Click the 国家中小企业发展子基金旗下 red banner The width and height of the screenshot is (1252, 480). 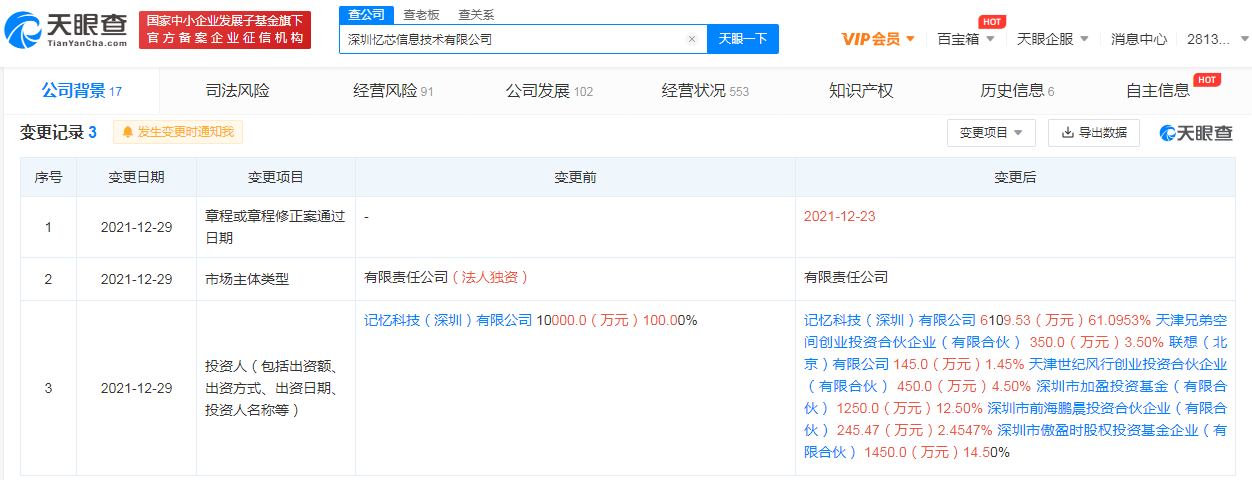tap(225, 30)
